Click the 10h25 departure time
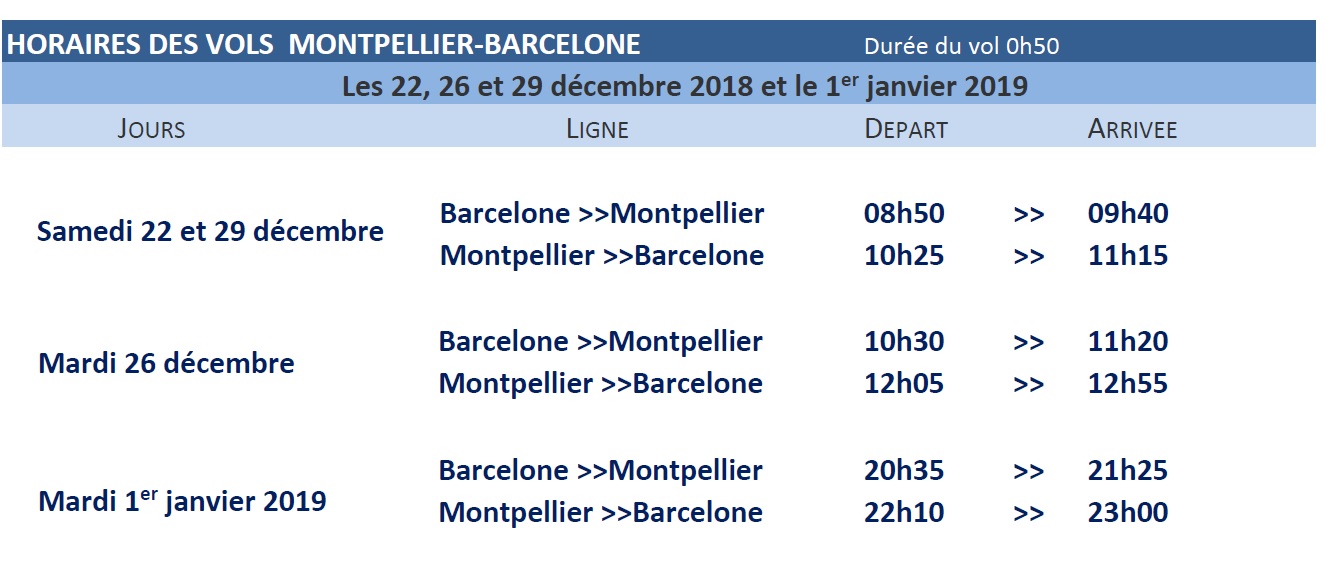The height and width of the screenshot is (573, 1327). point(904,256)
